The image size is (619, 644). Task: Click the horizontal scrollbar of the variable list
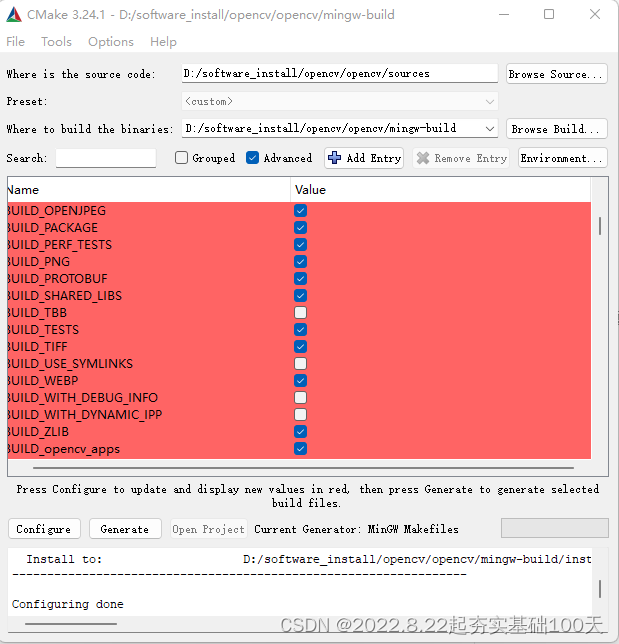click(x=303, y=467)
